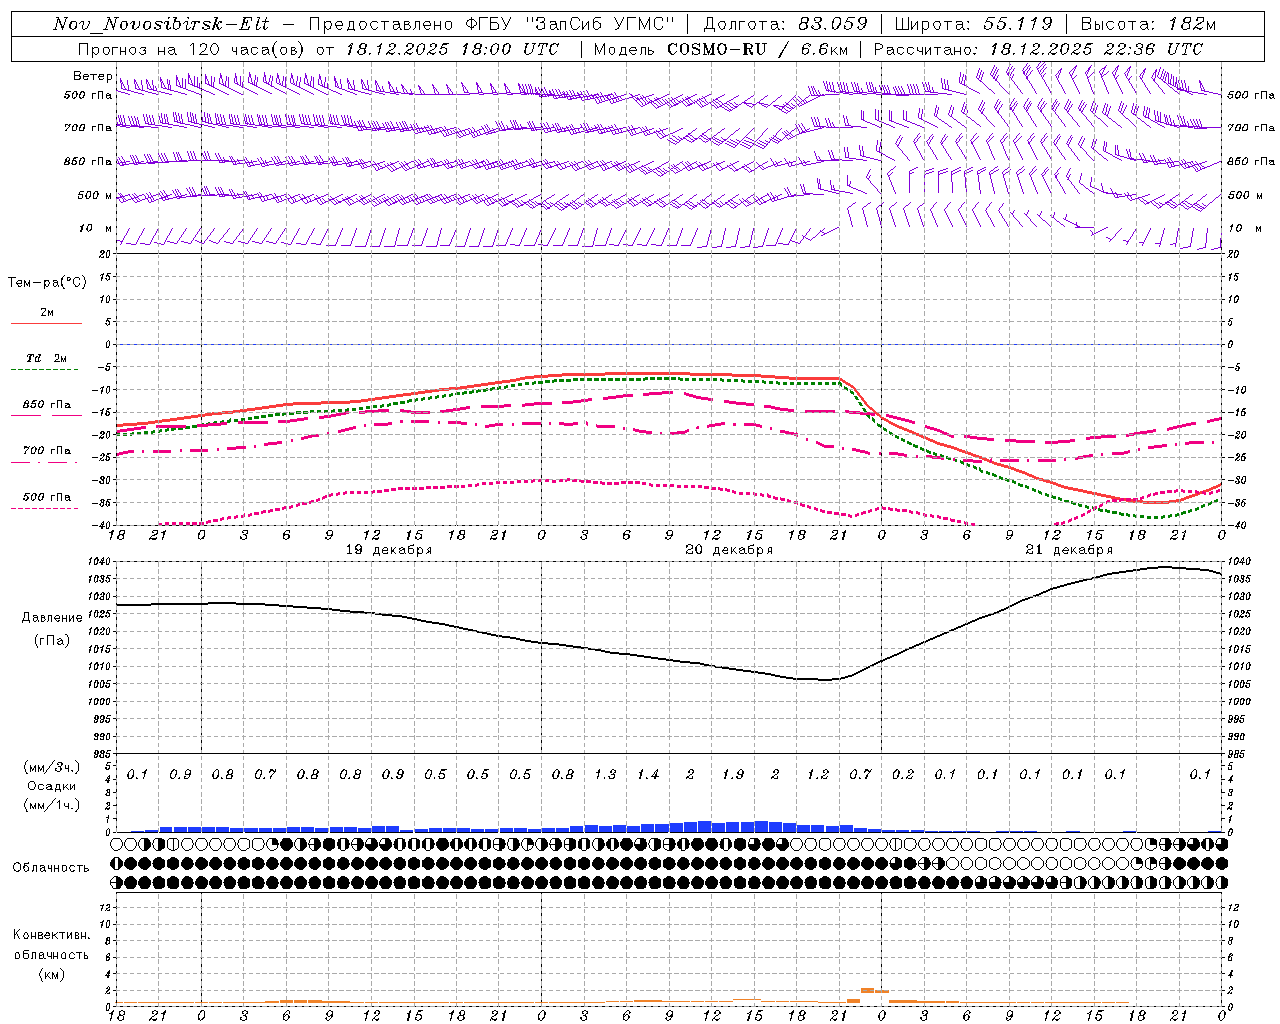Select the text Предоставлено ФГБУ "ЗапСиб УГМС"
This screenshot has height=1024, width=1280.
492,24
